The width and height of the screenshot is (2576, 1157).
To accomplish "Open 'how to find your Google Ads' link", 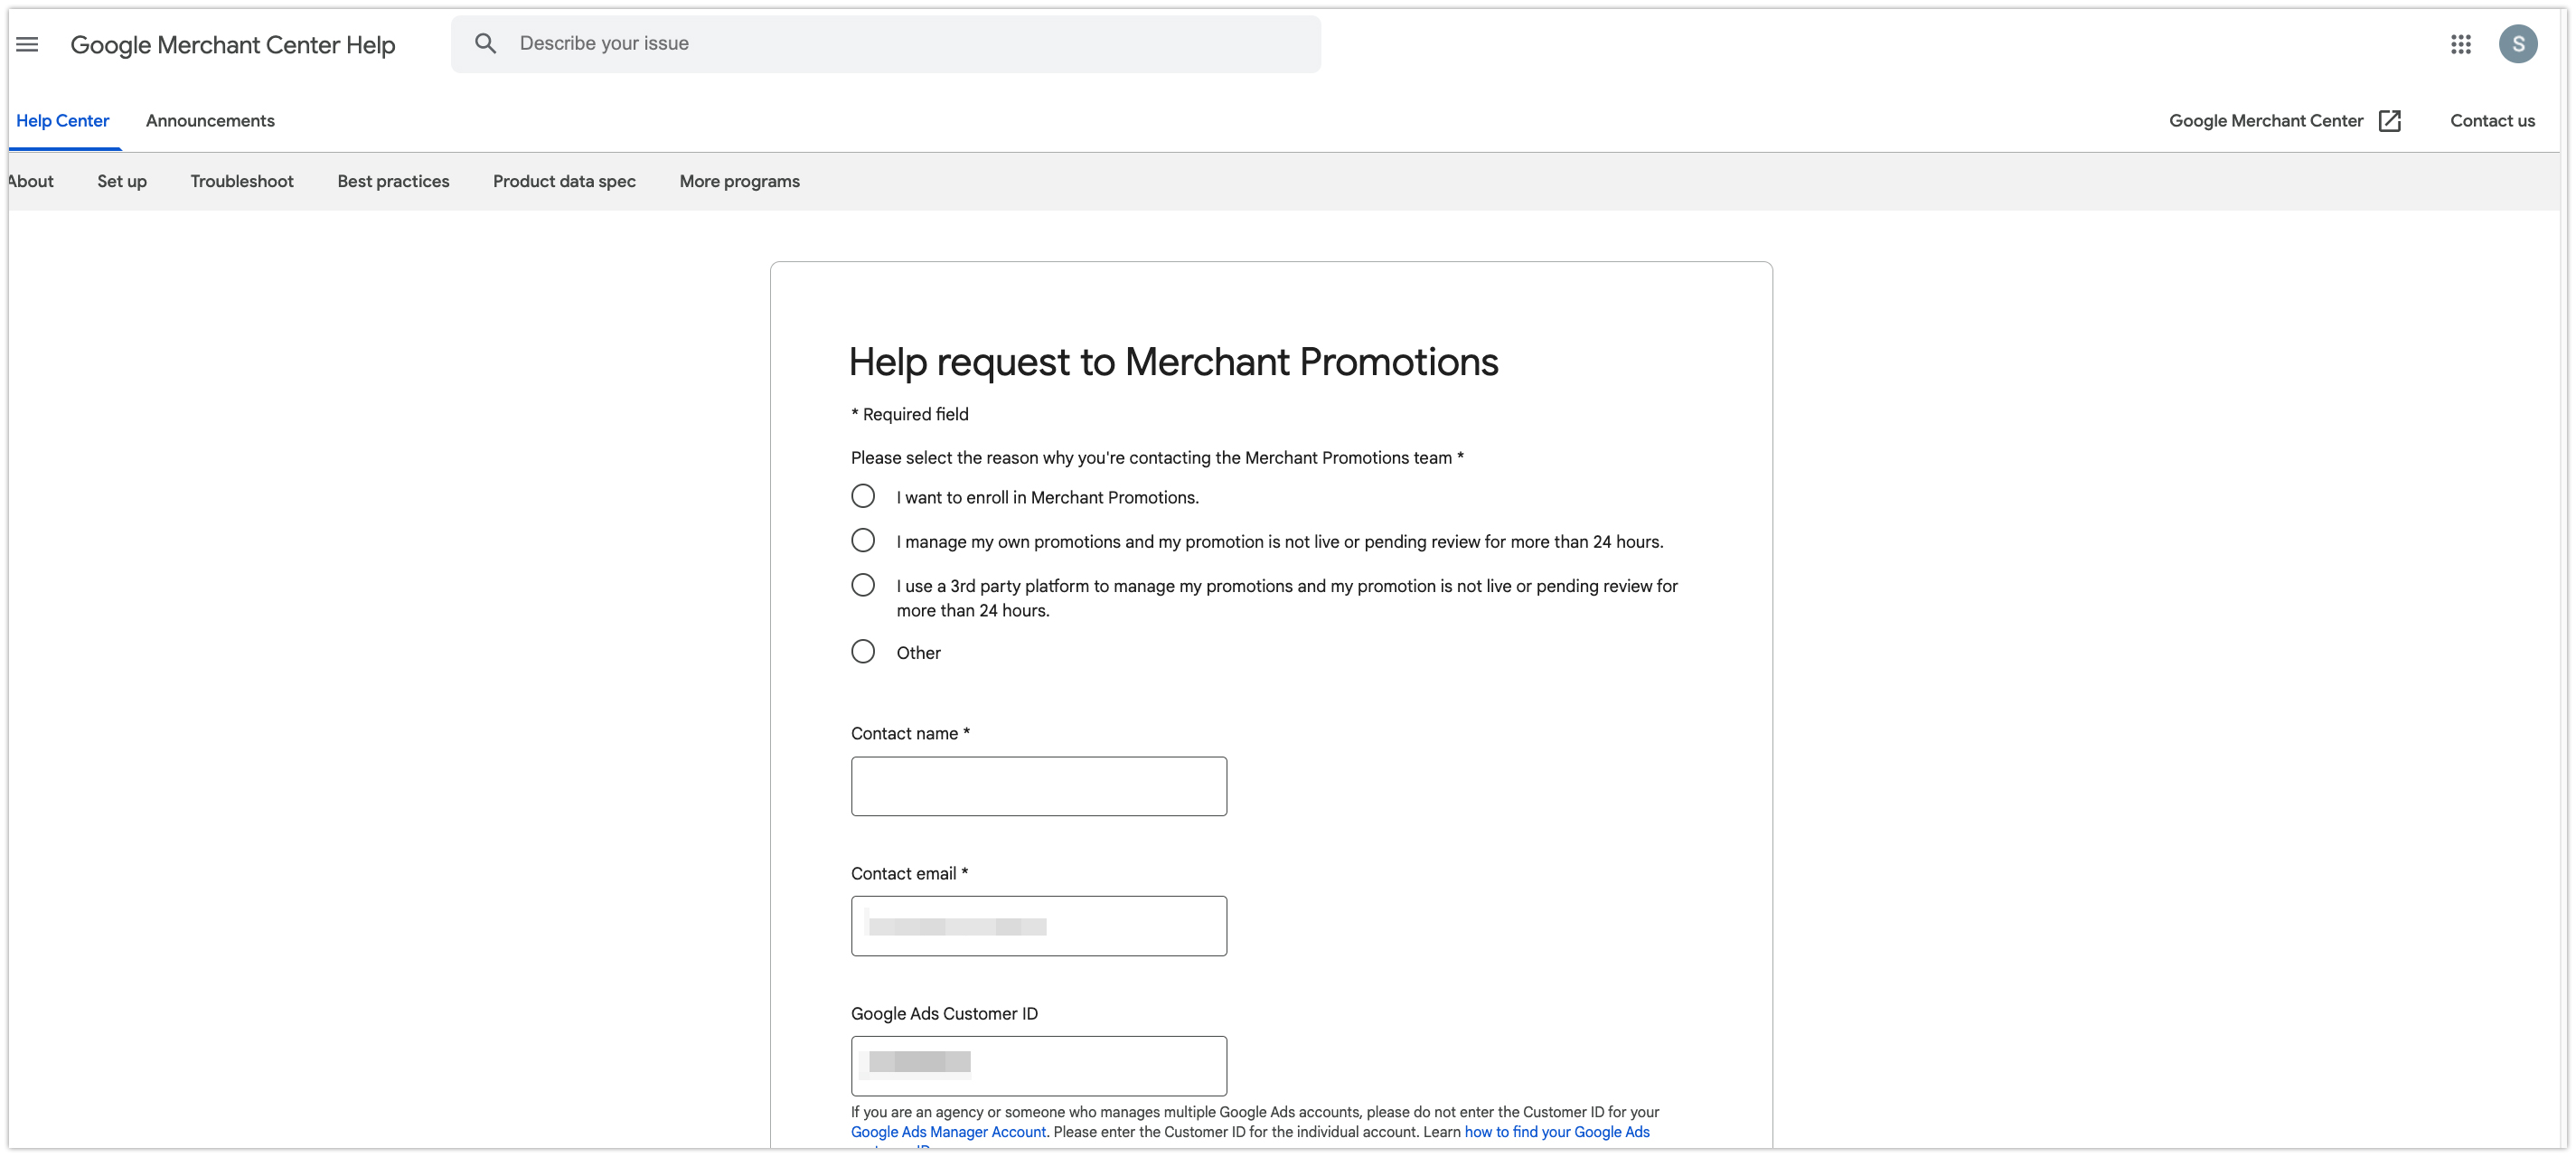I will [1557, 1132].
